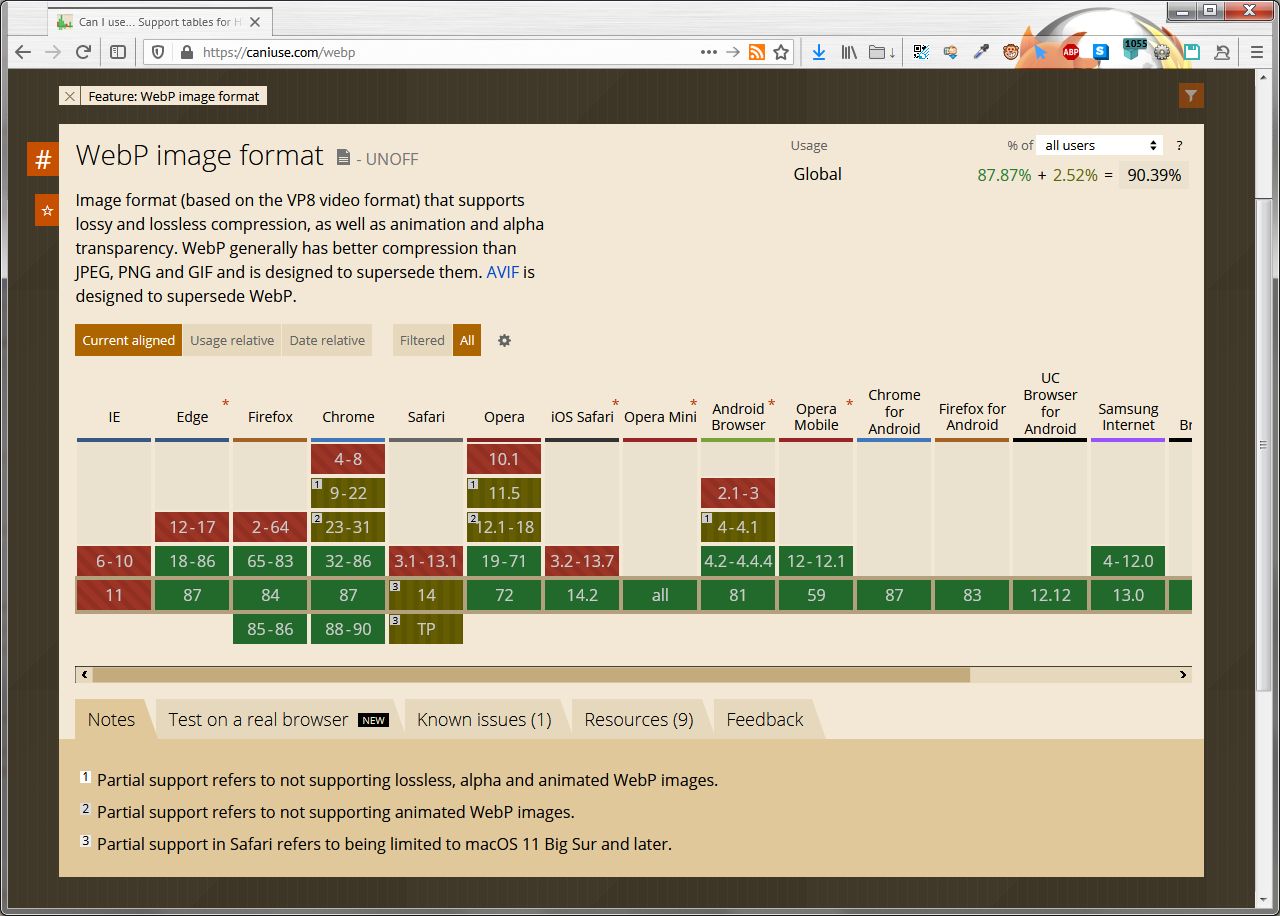Open the 'all users' usage dropdown

click(x=1100, y=146)
